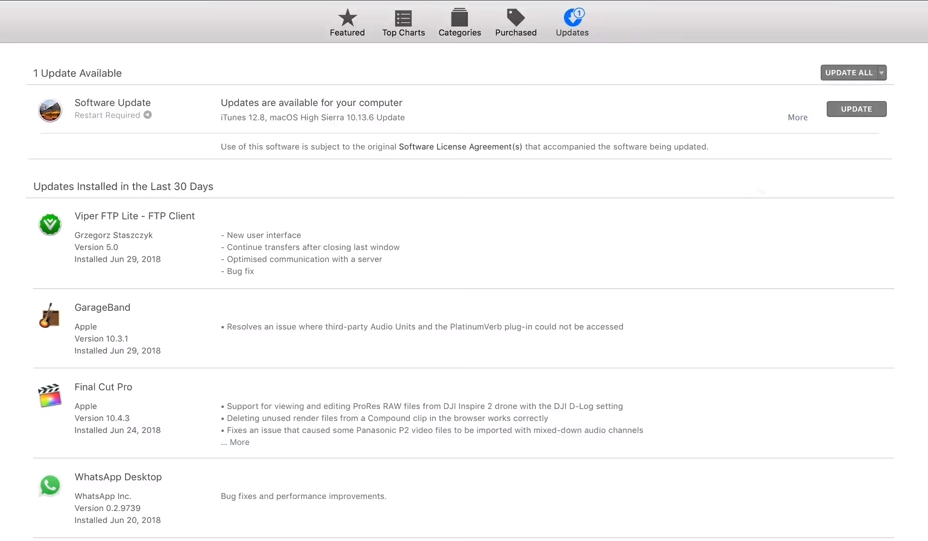Open the UPDATE ALL dropdown arrow
Image resolution: width=928 pixels, height=541 pixels.
[x=881, y=72]
